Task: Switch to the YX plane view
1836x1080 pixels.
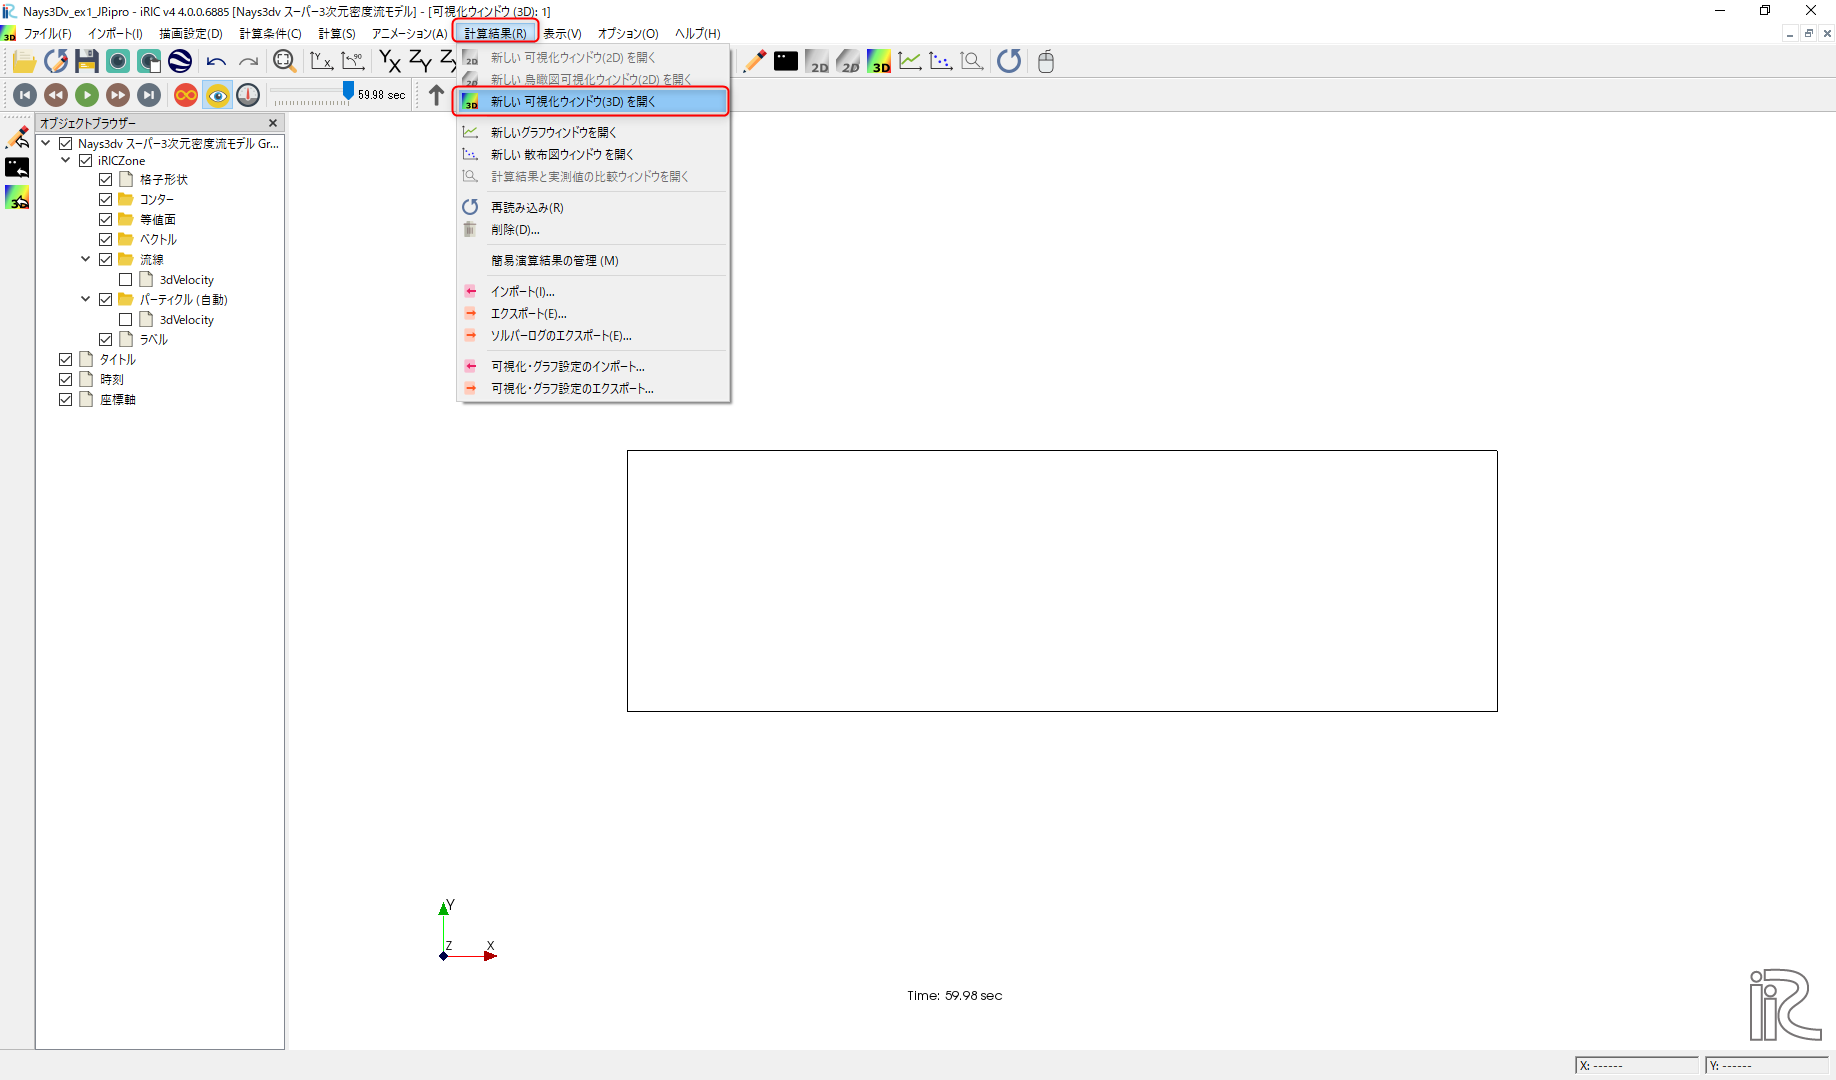Action: (x=390, y=62)
